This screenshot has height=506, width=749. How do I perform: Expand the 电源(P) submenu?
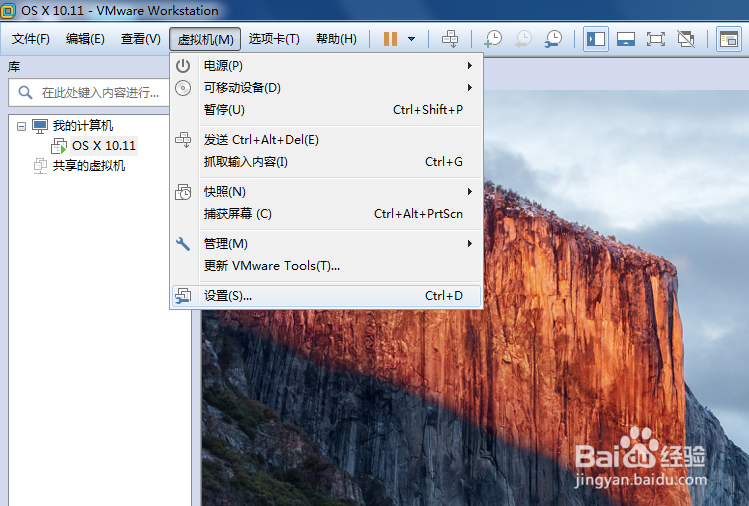[x=327, y=65]
